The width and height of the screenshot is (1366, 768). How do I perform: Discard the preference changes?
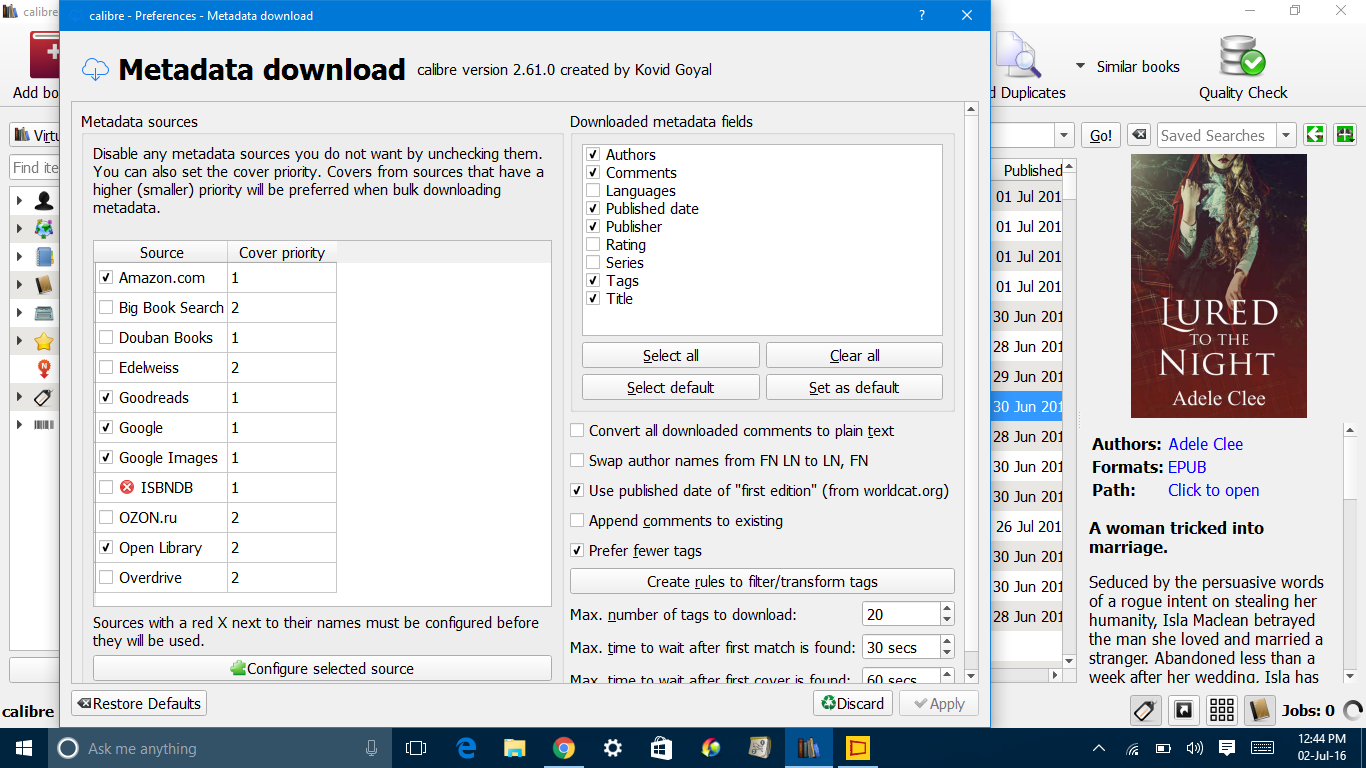tap(853, 703)
